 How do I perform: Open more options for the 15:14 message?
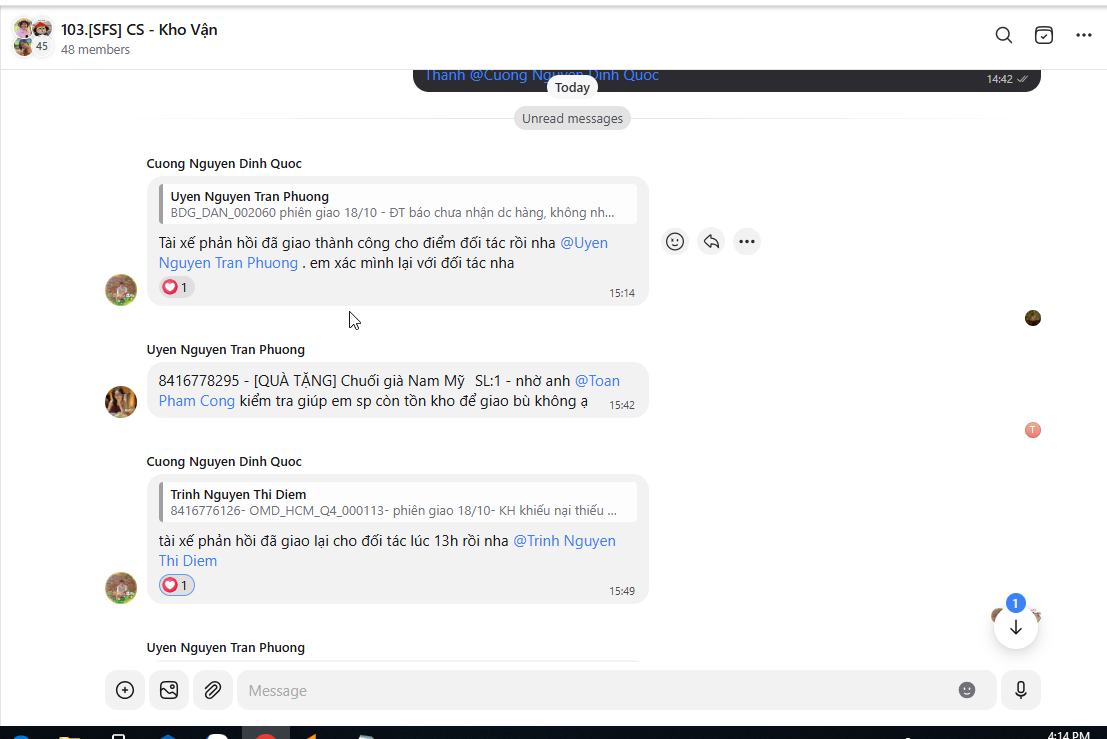point(747,241)
